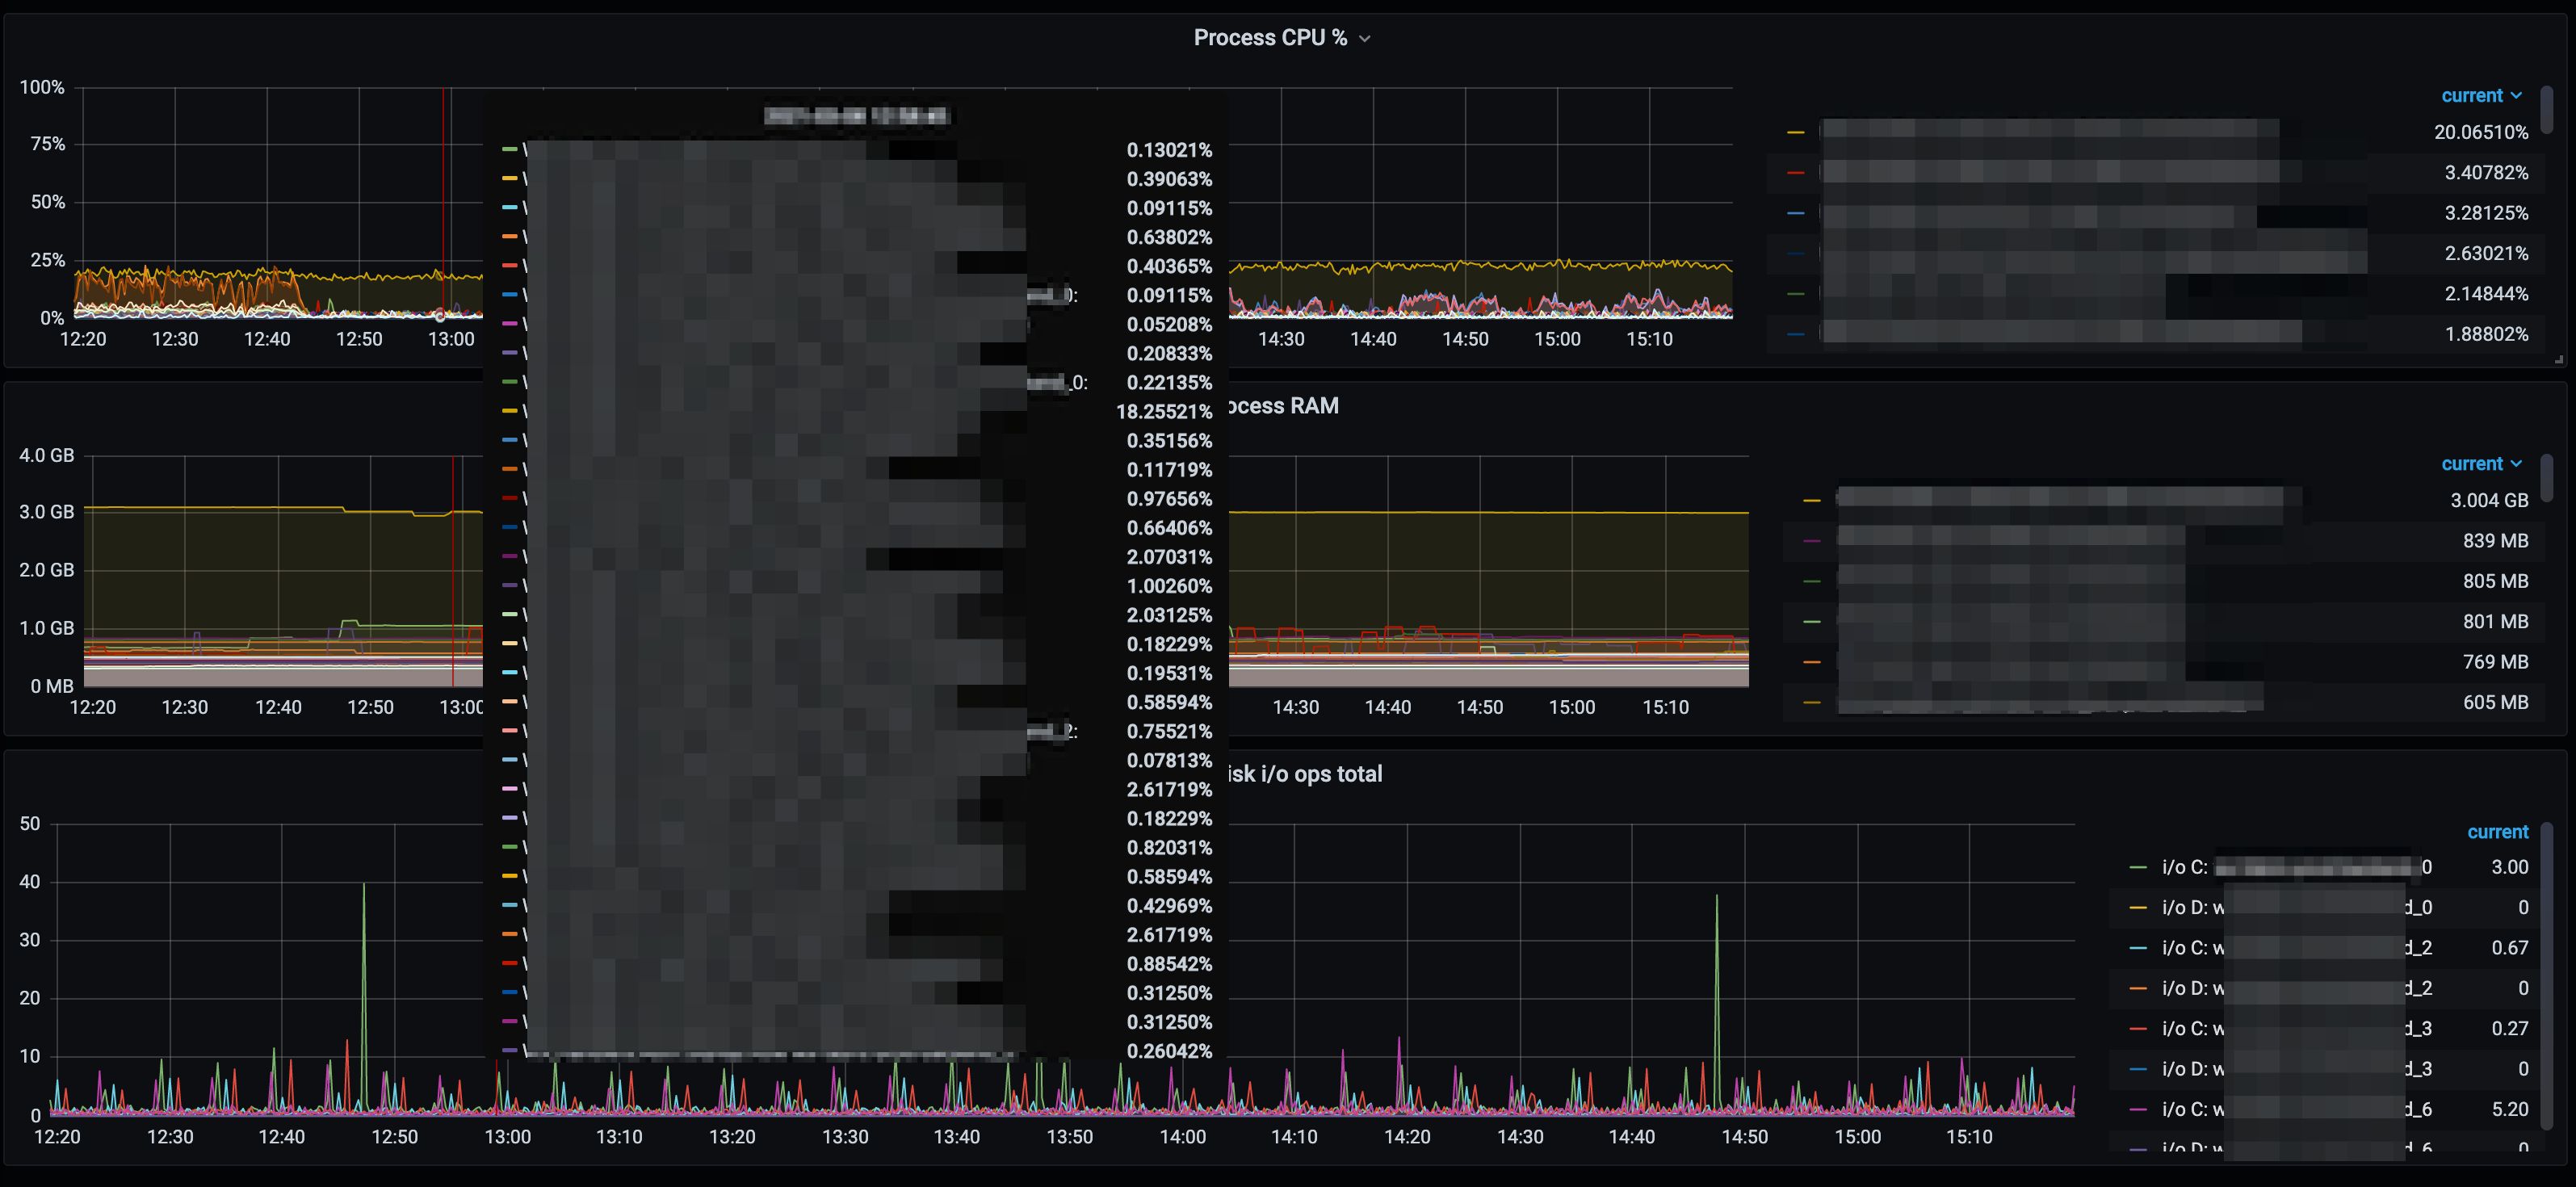Click the orange series color icon beside 769 MB

(x=1811, y=662)
